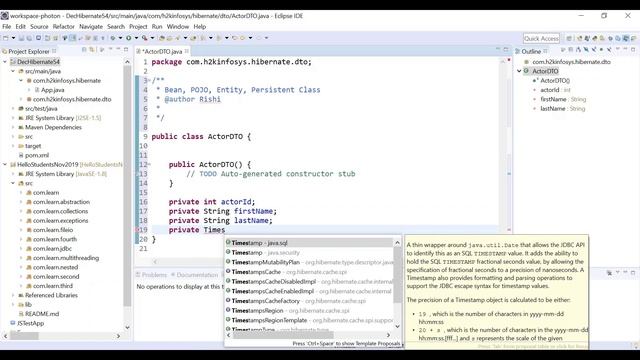
Task: Click the Save toolbar icon
Action: pyautogui.click(x=21, y=38)
